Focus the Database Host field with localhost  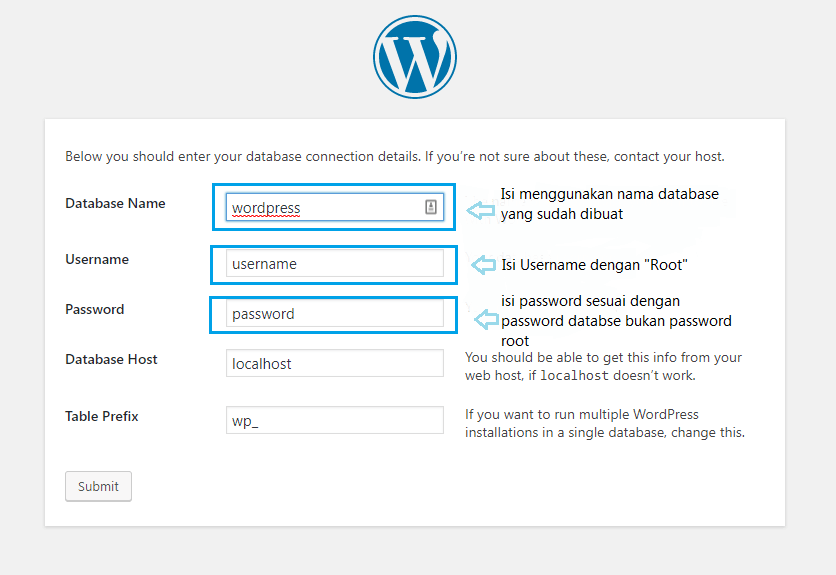(x=334, y=363)
